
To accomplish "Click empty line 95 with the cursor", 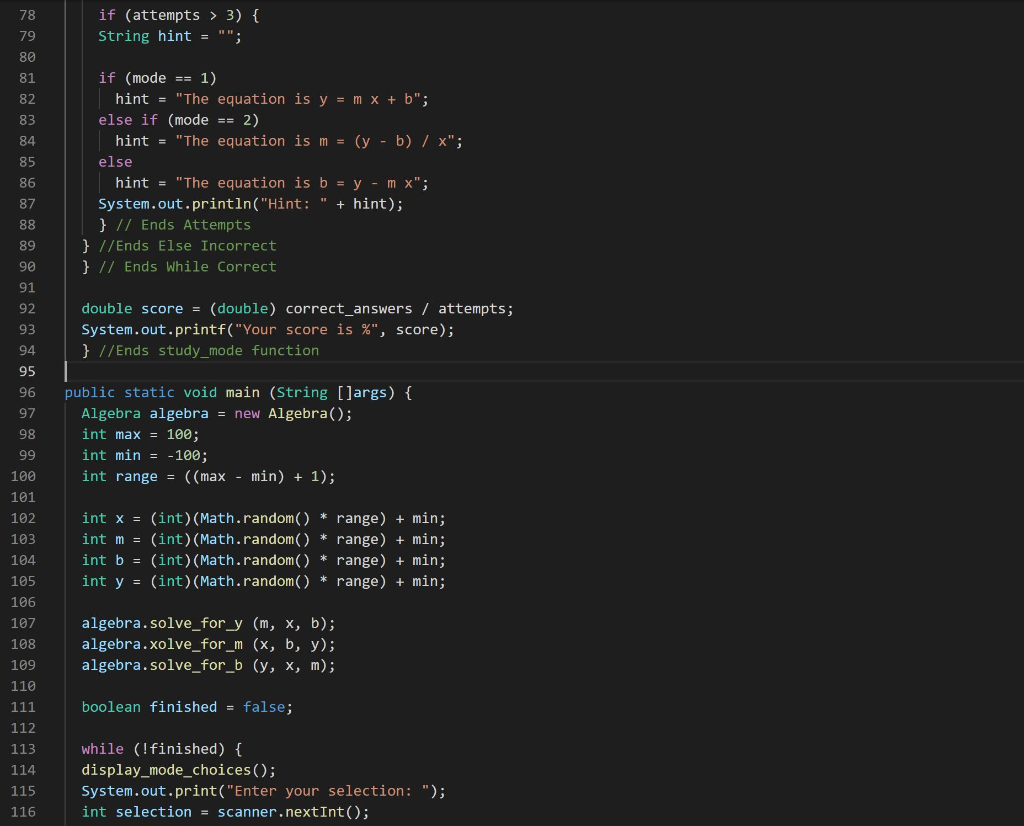I will (542, 372).
